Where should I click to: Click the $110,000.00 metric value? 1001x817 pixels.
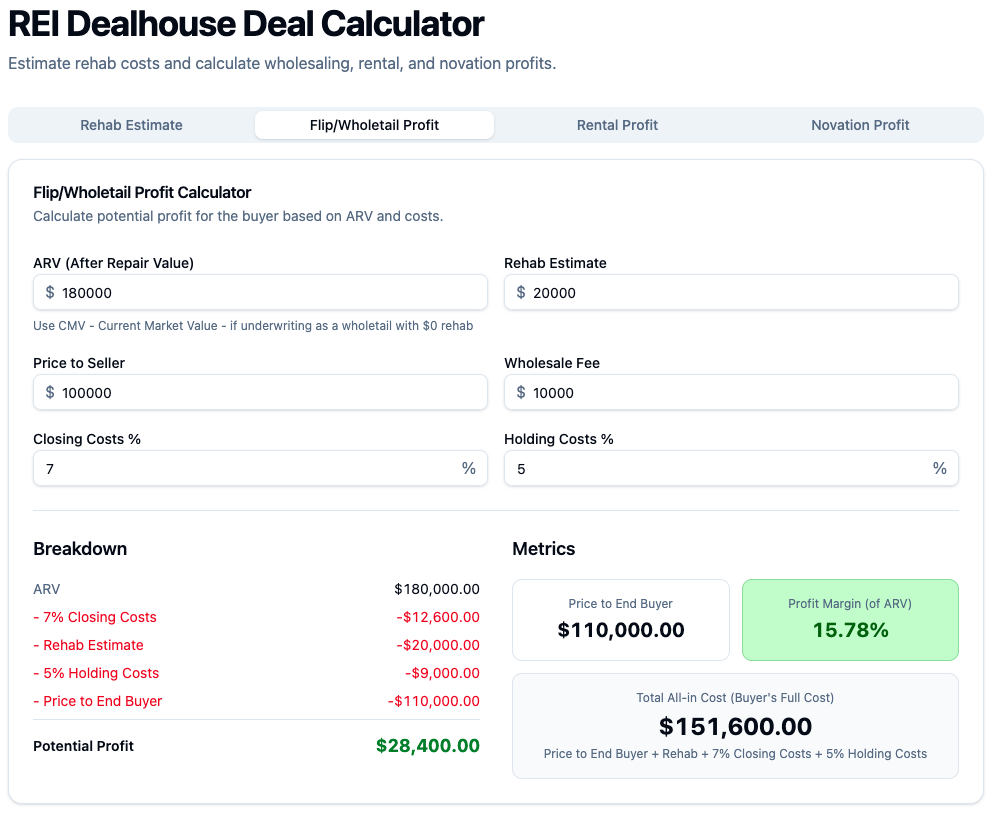(x=621, y=631)
